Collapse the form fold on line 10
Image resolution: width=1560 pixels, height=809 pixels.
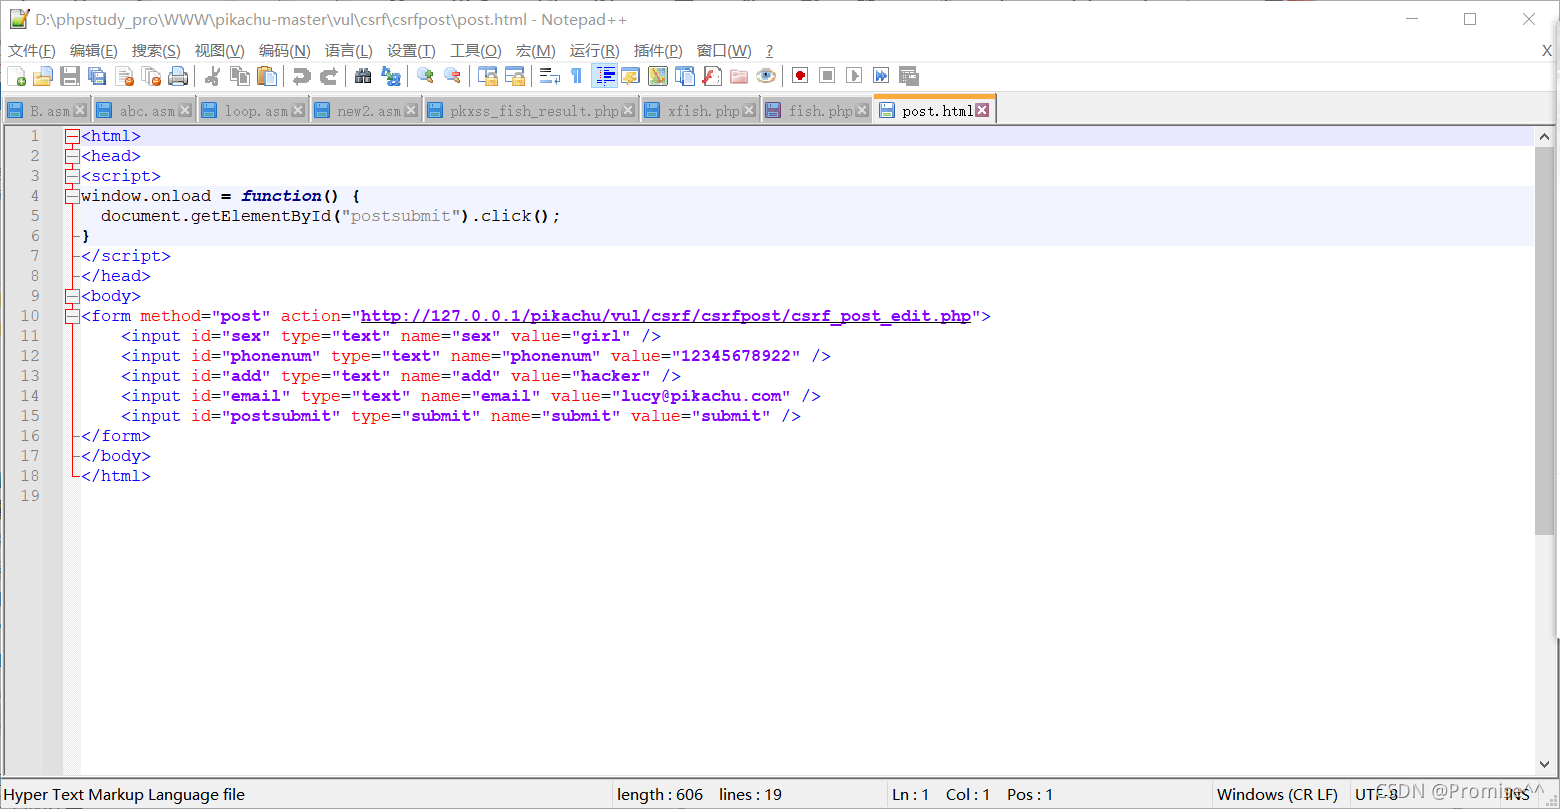(72, 316)
